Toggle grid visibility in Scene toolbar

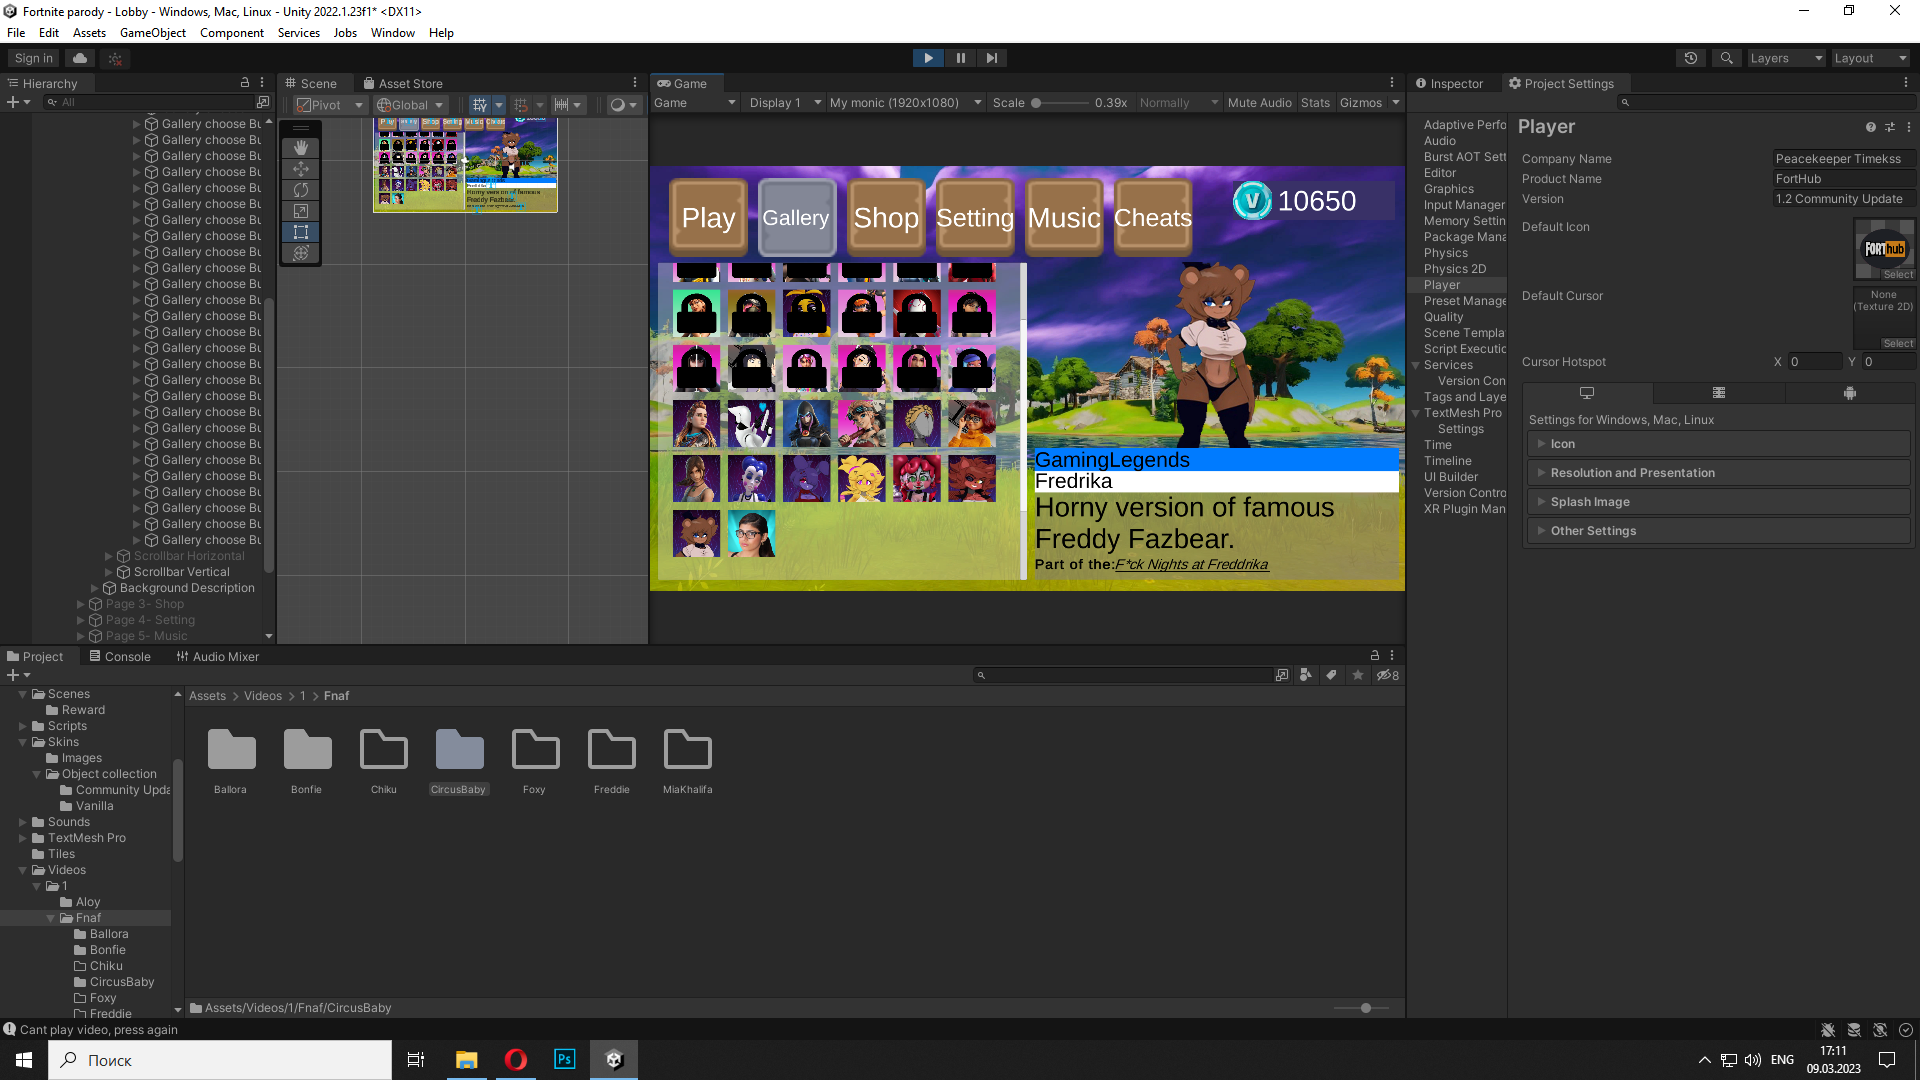pyautogui.click(x=480, y=105)
